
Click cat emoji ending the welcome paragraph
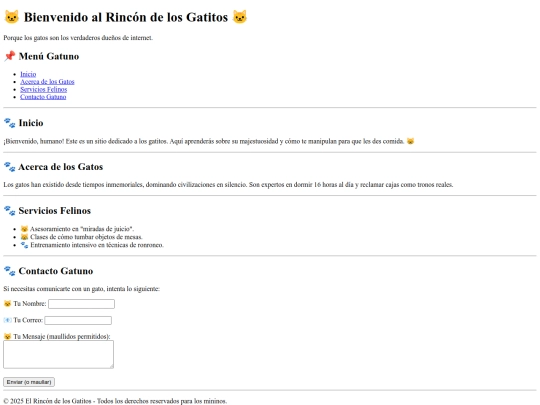tap(410, 141)
